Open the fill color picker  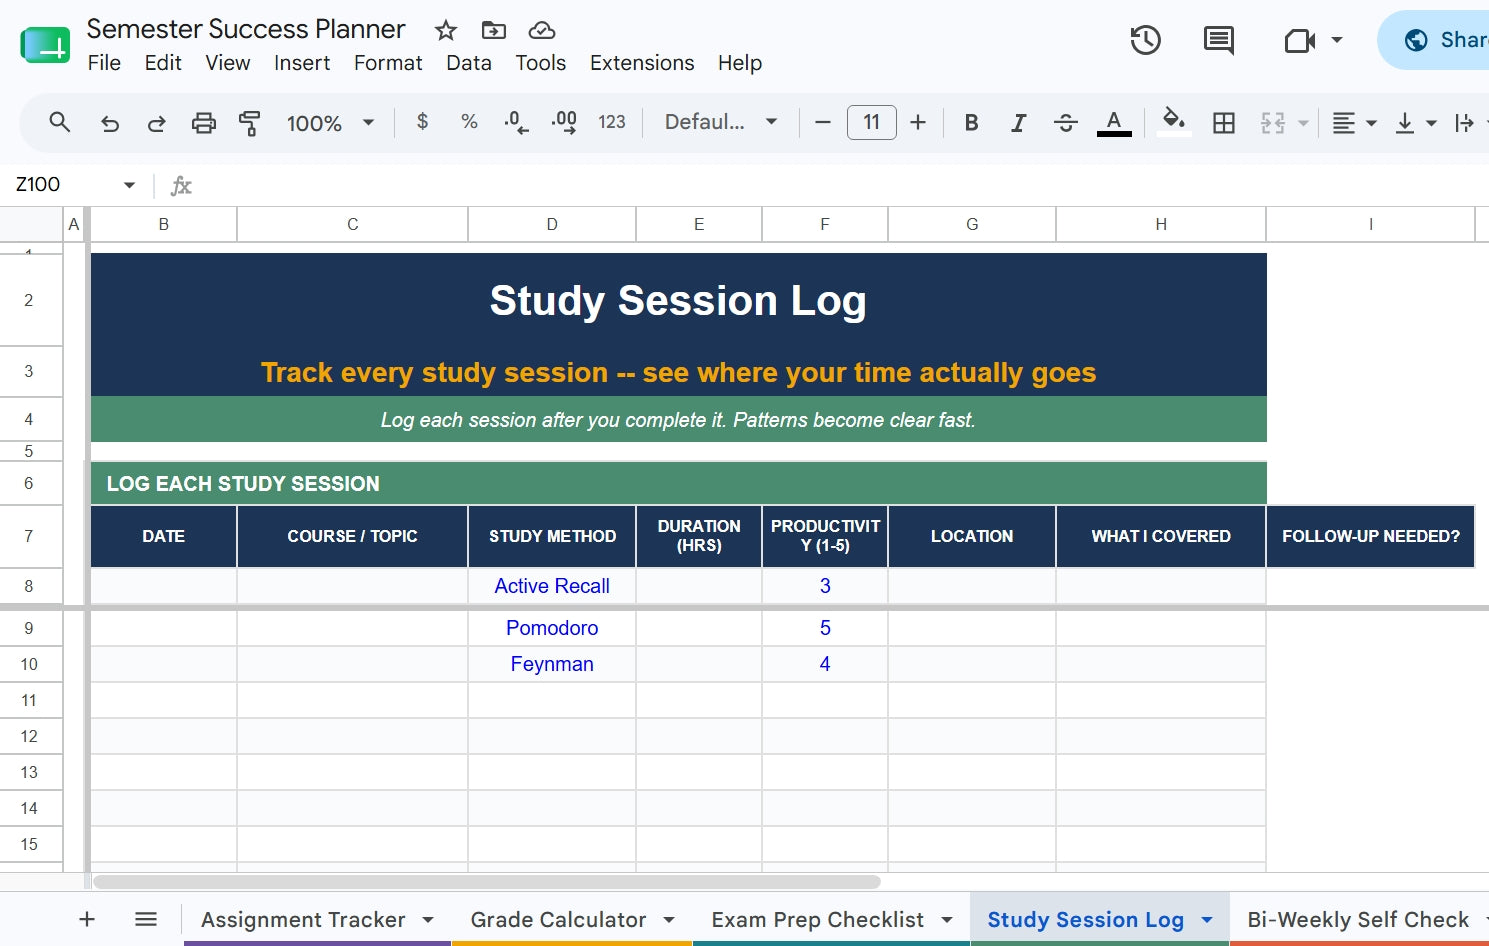[x=1174, y=122]
